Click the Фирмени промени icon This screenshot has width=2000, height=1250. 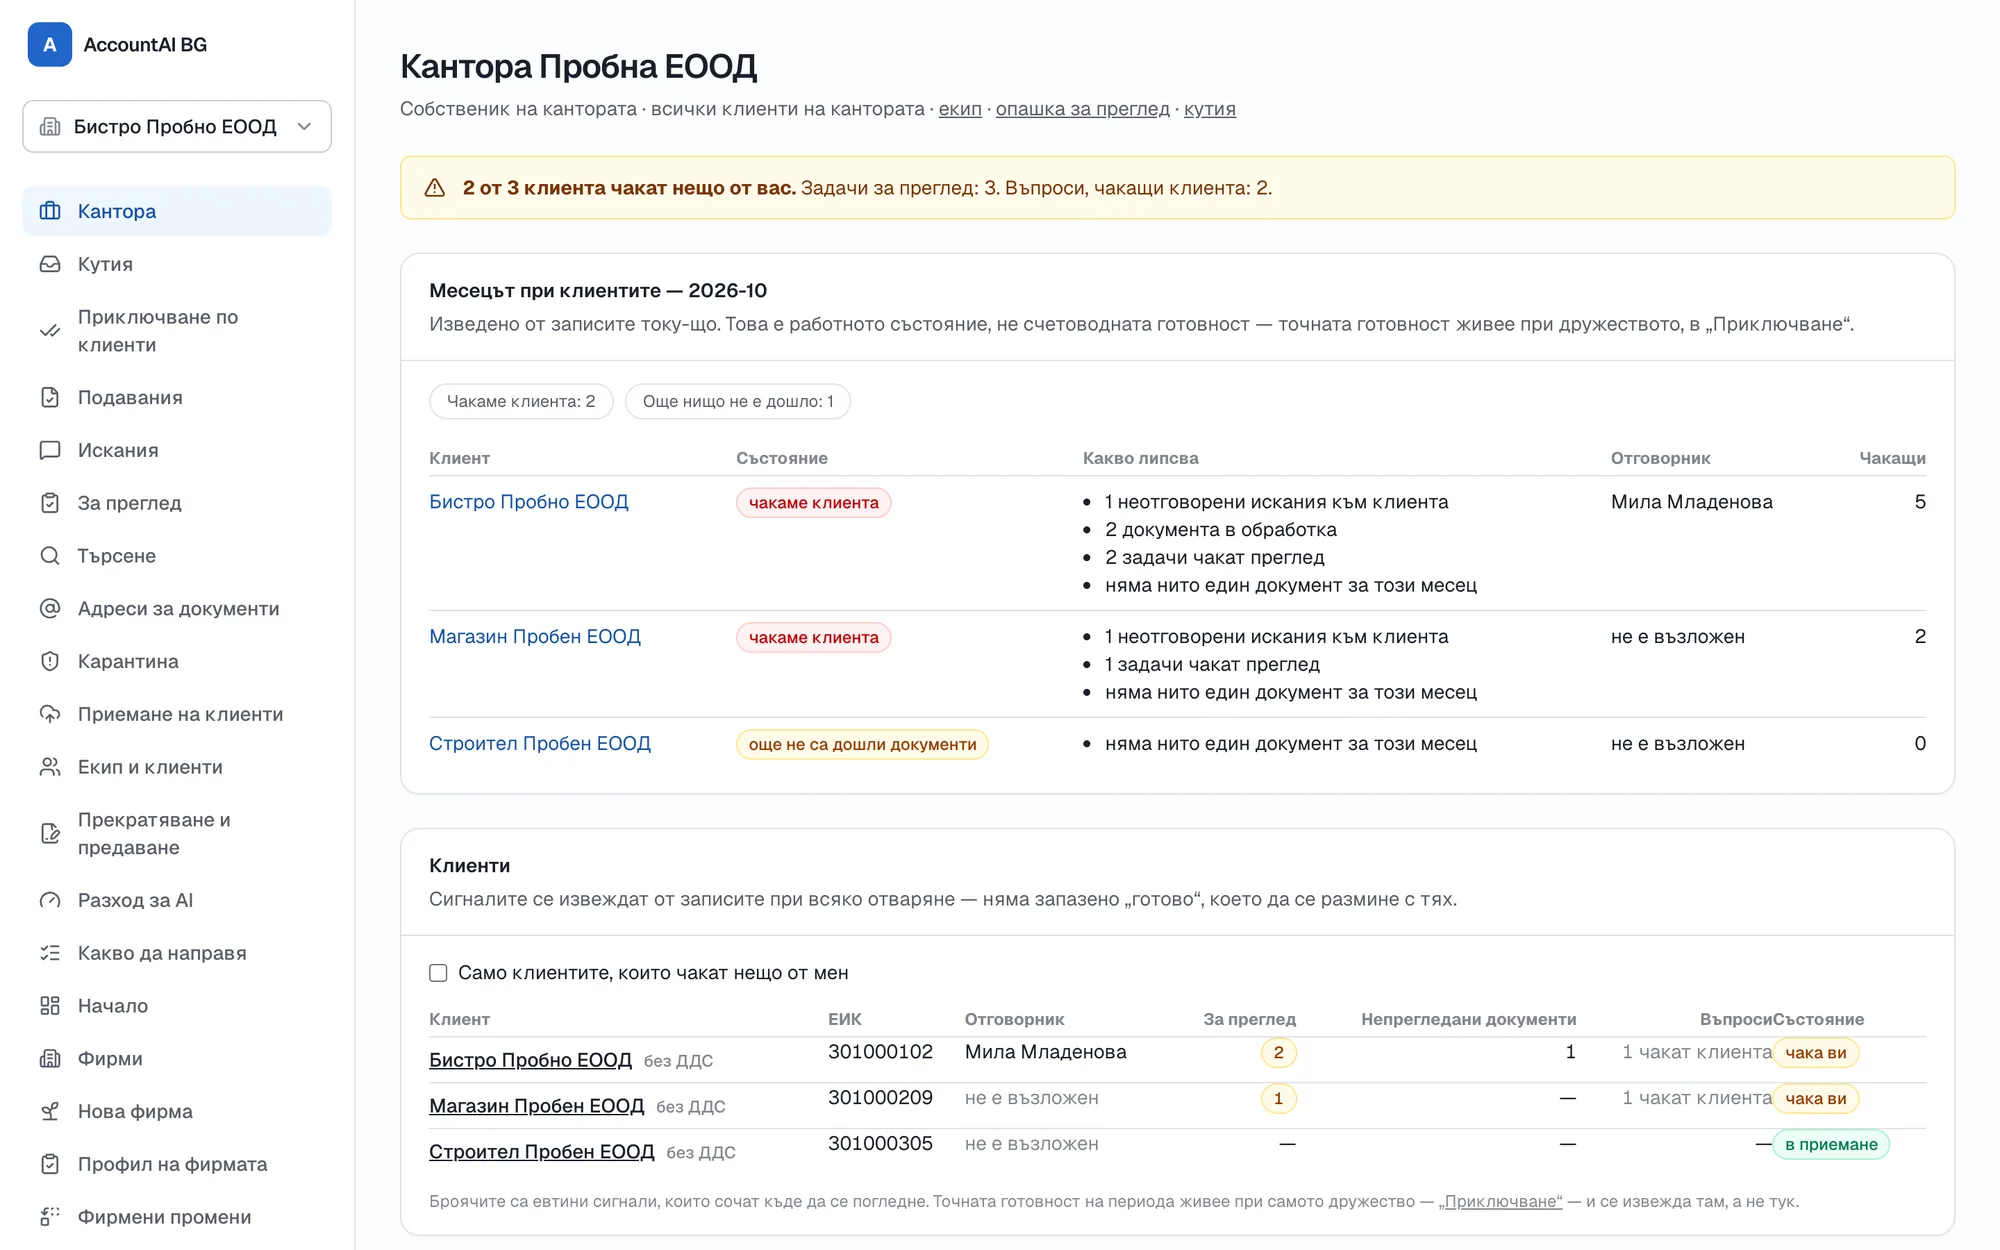point(50,1217)
